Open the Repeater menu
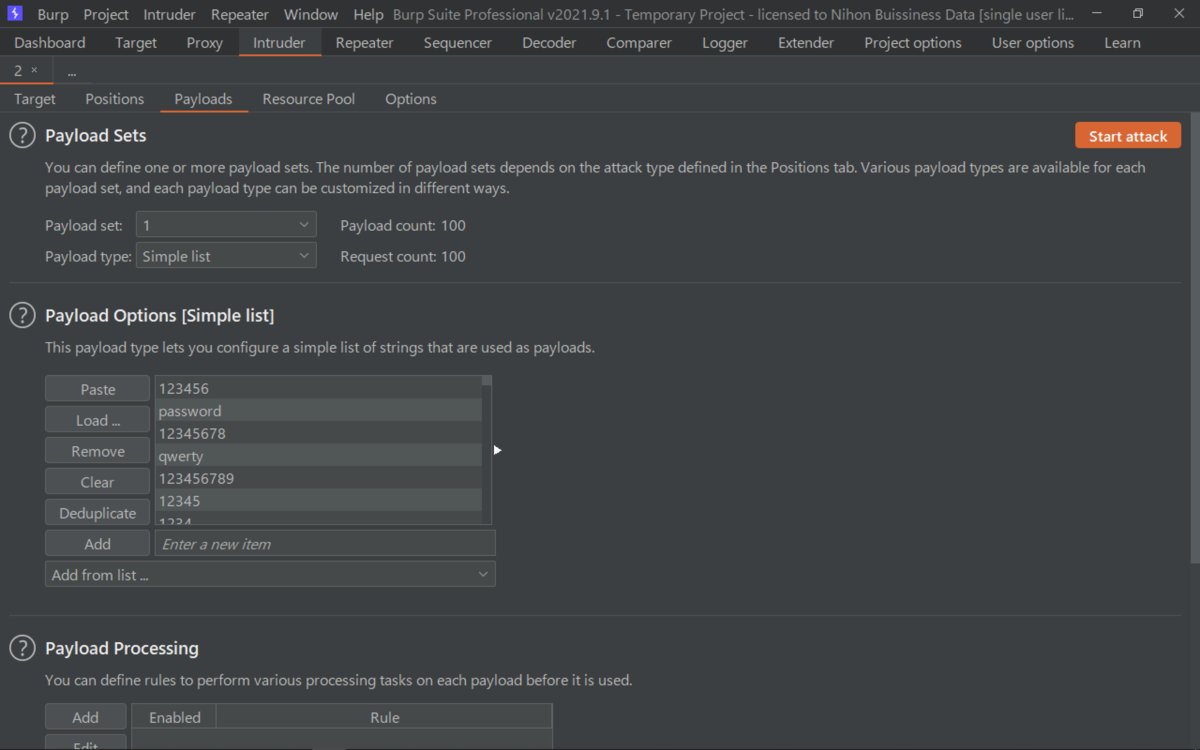This screenshot has height=750, width=1200. click(240, 15)
